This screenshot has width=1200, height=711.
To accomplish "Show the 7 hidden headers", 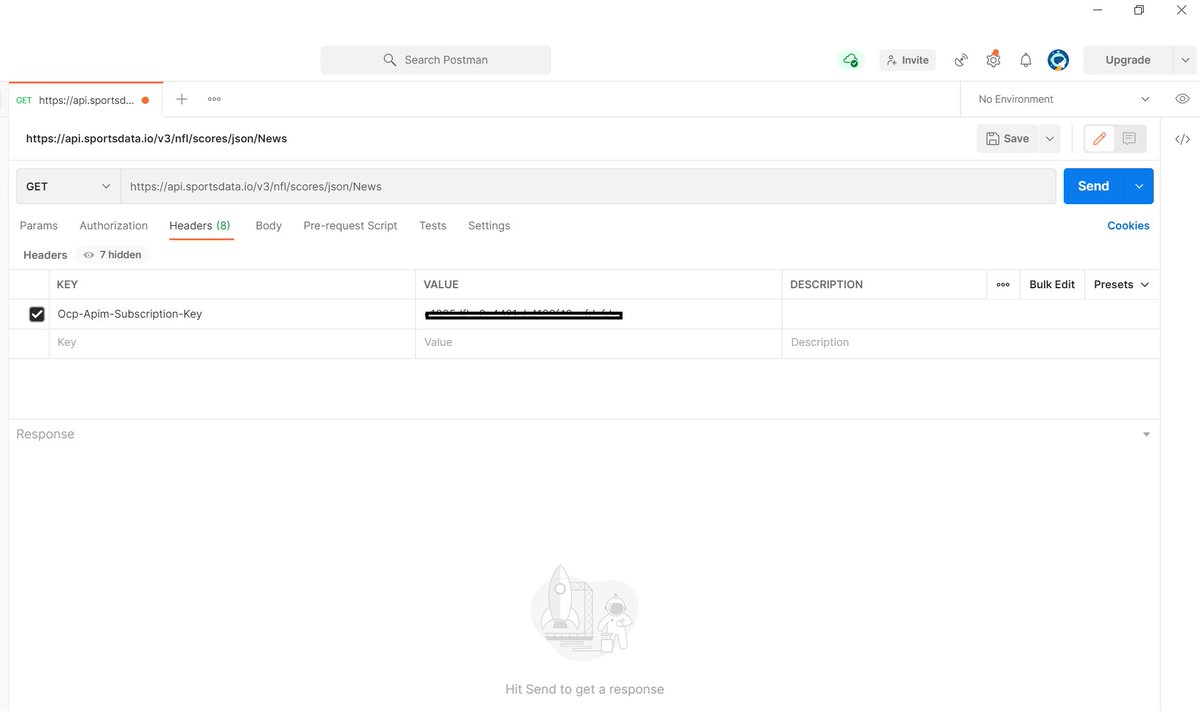I will coord(113,255).
